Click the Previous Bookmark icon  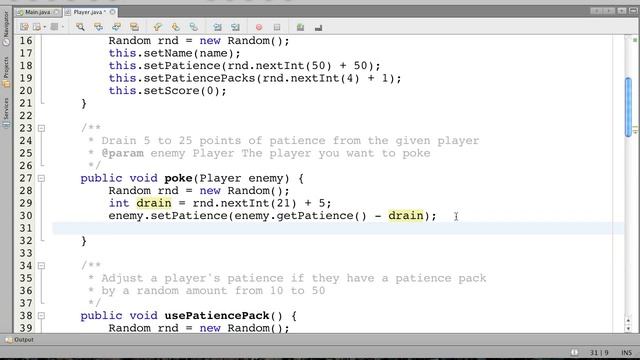point(158,27)
